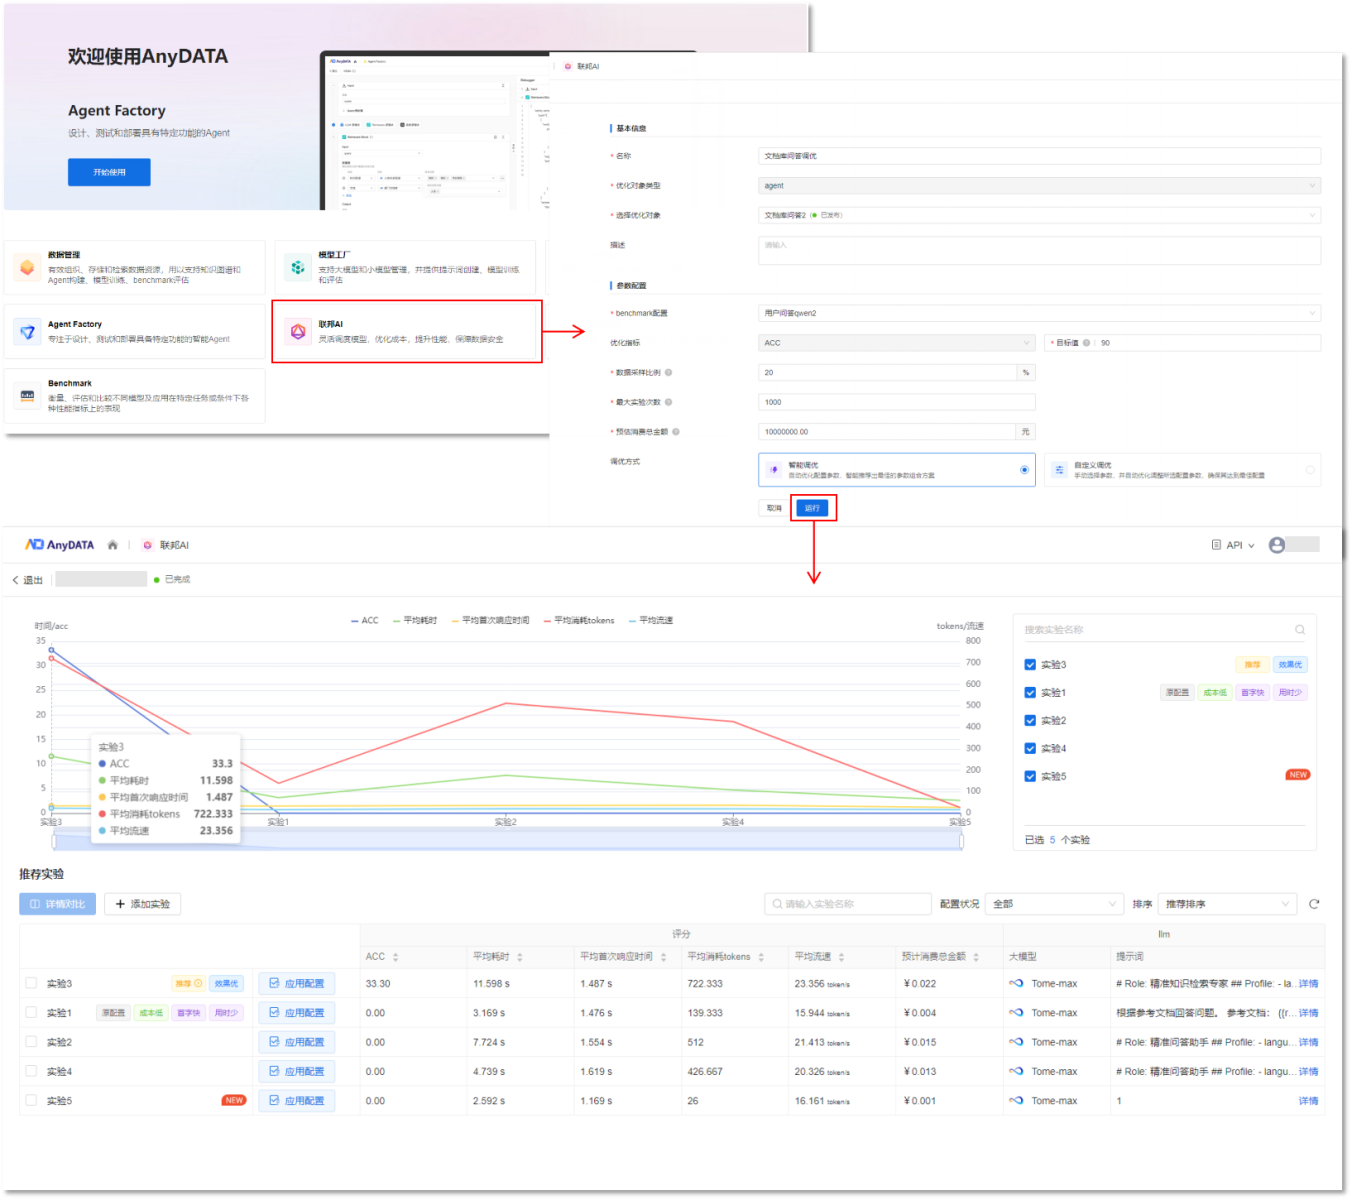This screenshot has width=1352, height=1200.
Task: Click Tome-max model icon in 实验3 row
Action: point(1016,984)
